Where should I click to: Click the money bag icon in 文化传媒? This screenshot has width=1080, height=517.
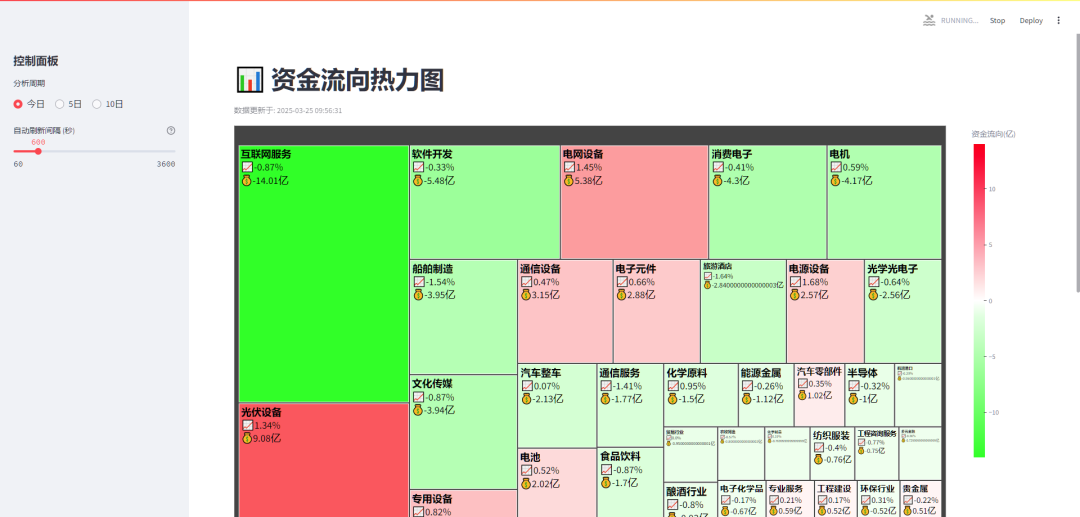[x=418, y=410]
